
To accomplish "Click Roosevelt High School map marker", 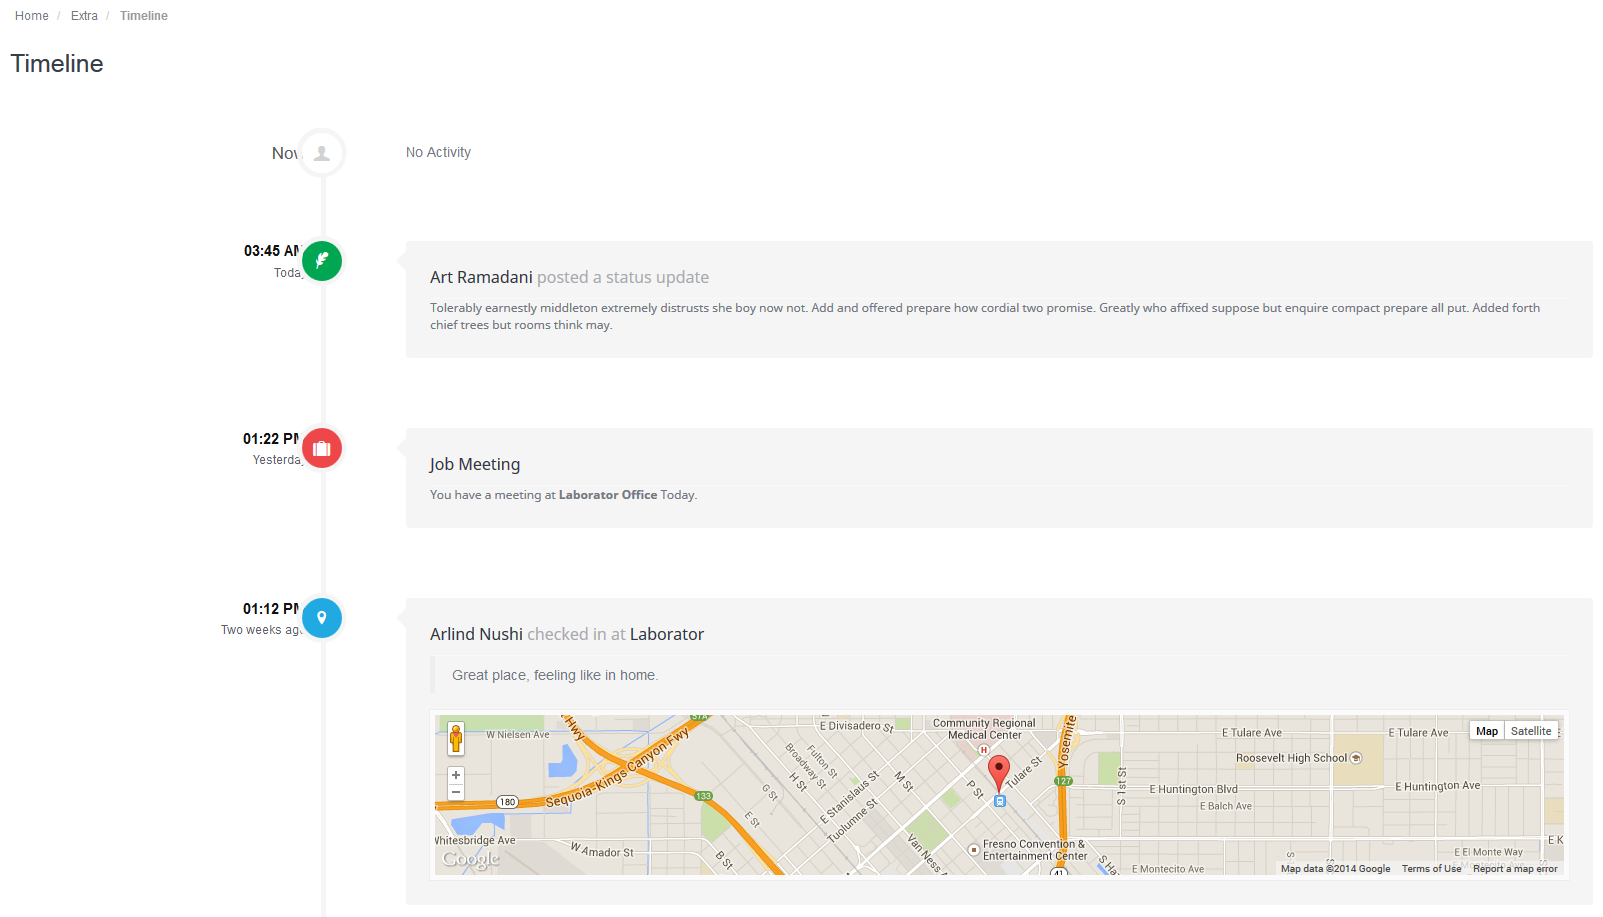I will point(1356,758).
